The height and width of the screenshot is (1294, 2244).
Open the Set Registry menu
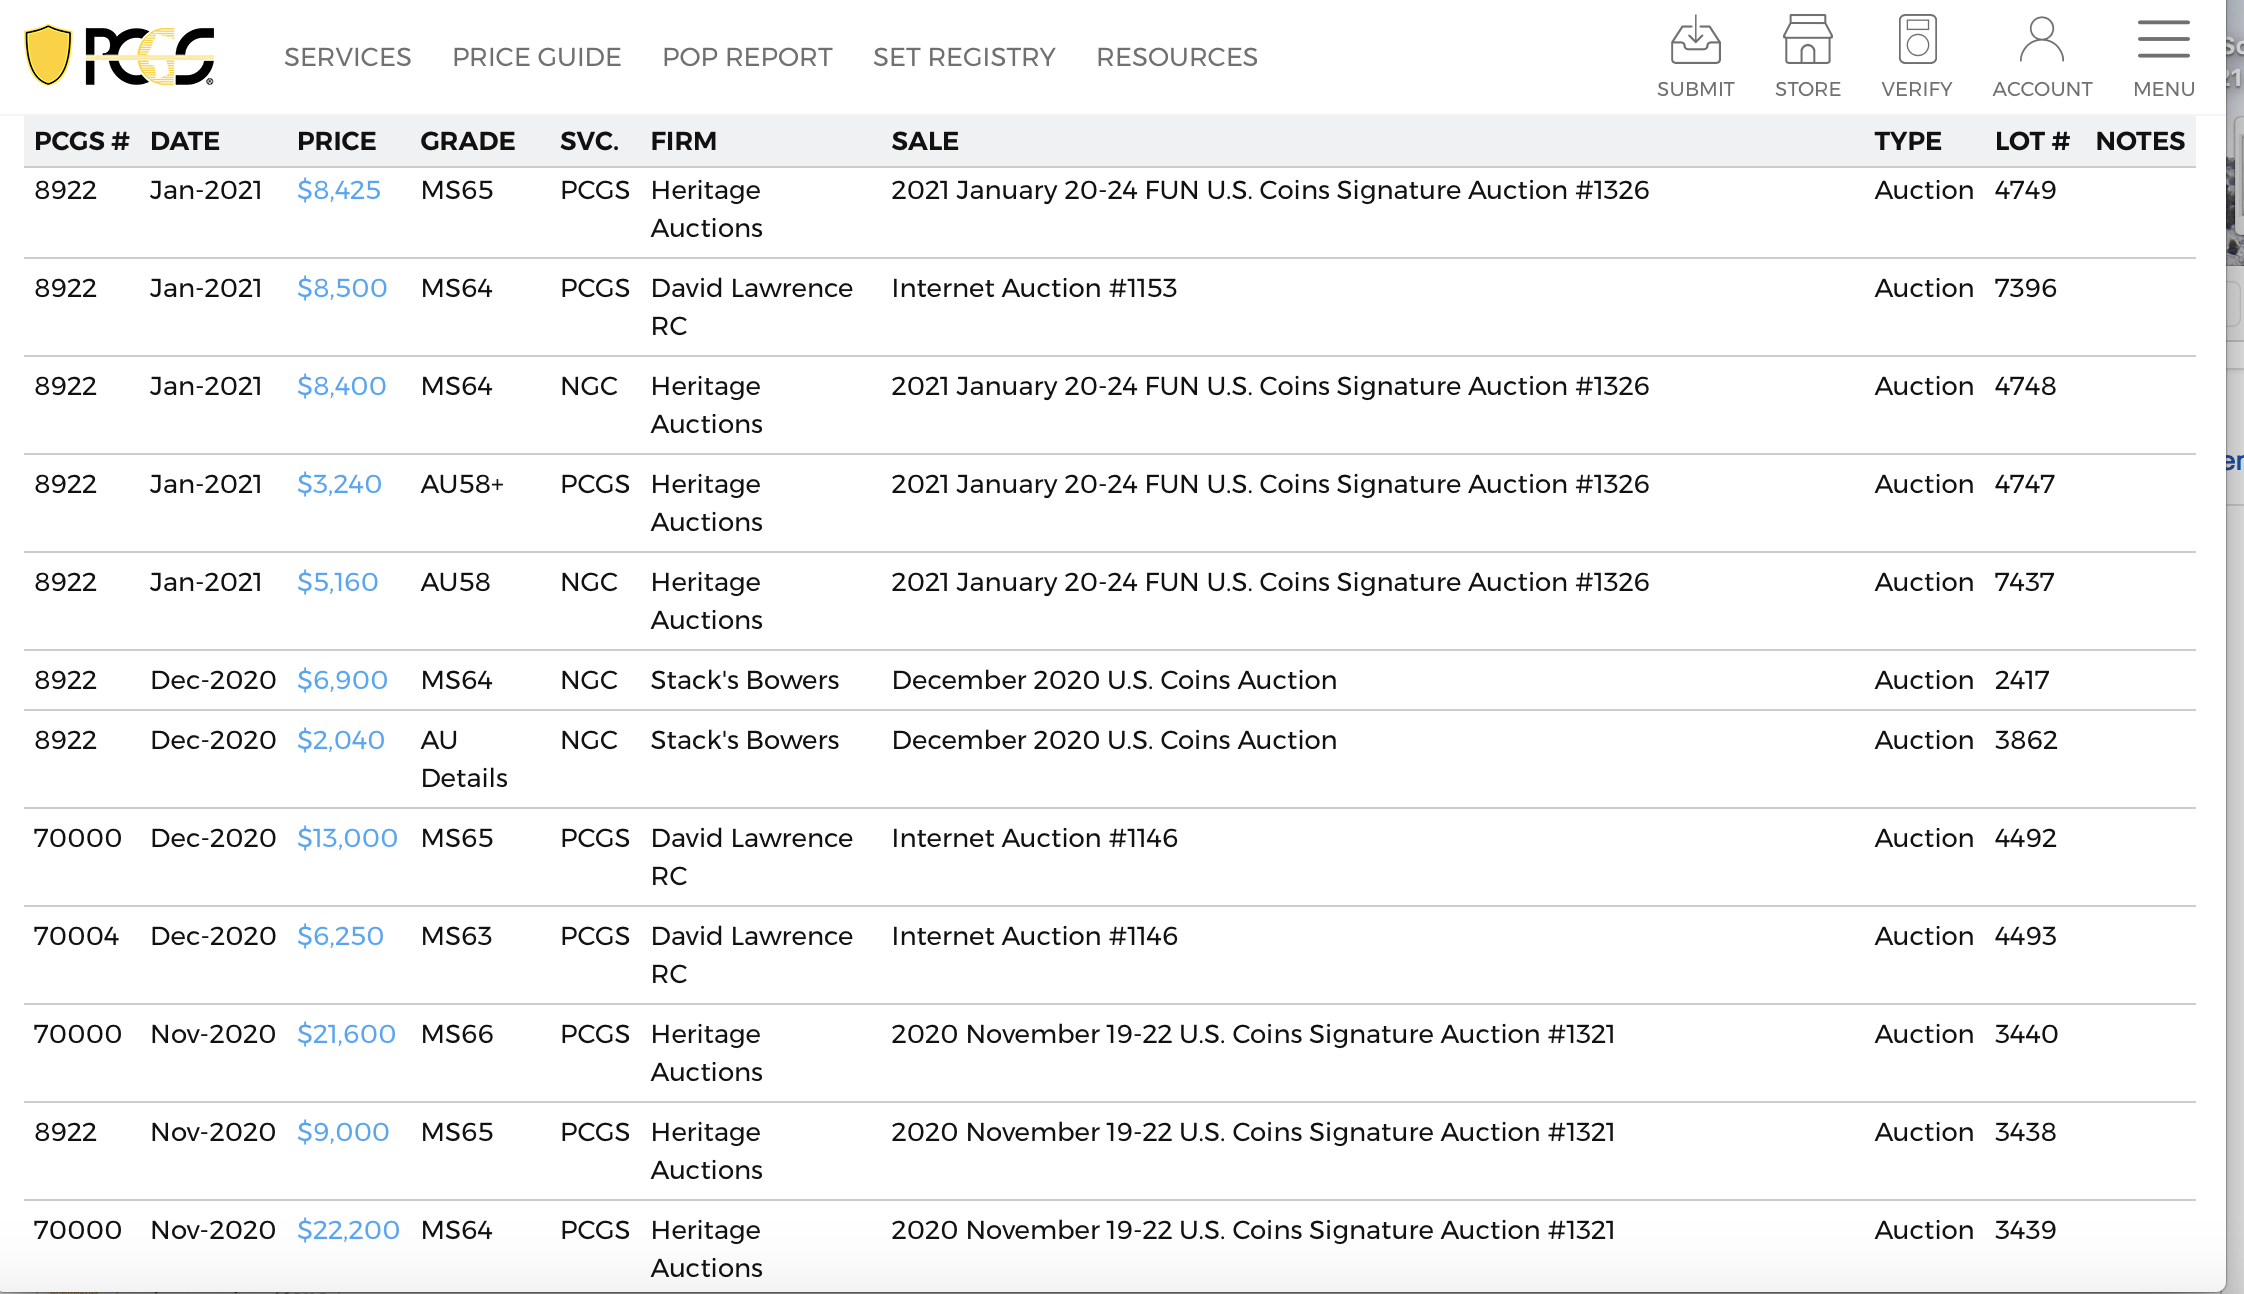(x=964, y=57)
